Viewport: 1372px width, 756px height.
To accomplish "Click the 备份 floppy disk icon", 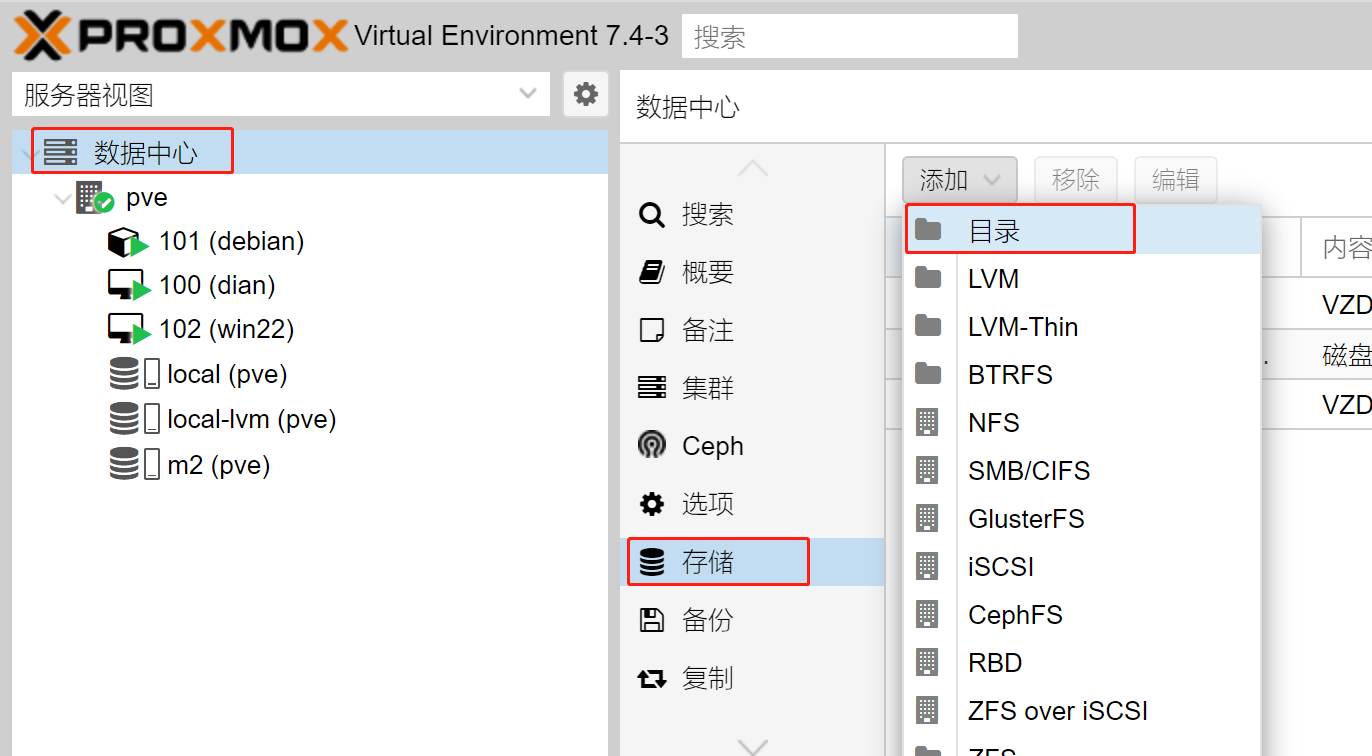I will pyautogui.click(x=652, y=620).
